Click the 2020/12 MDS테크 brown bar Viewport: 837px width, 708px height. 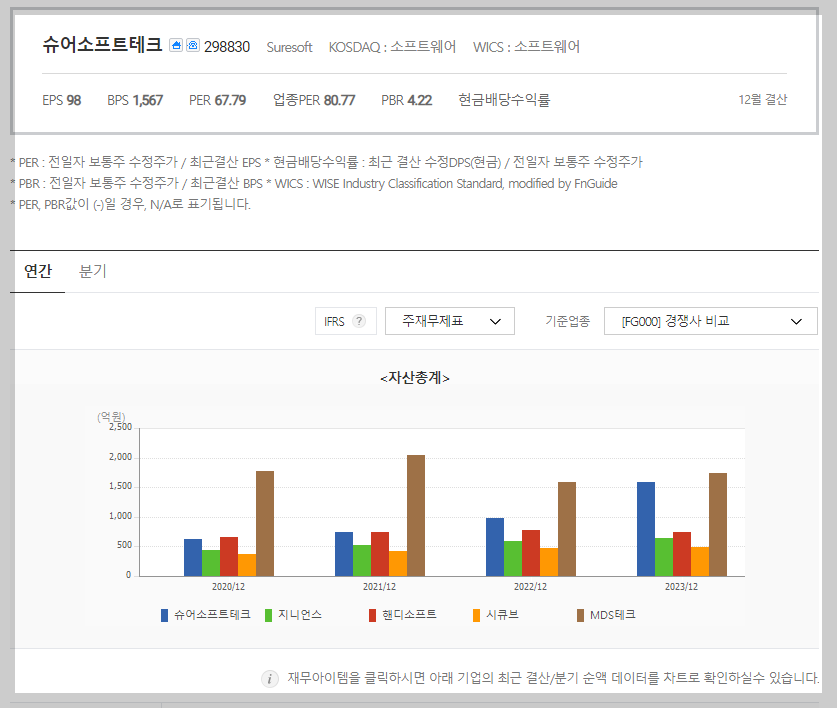point(265,524)
